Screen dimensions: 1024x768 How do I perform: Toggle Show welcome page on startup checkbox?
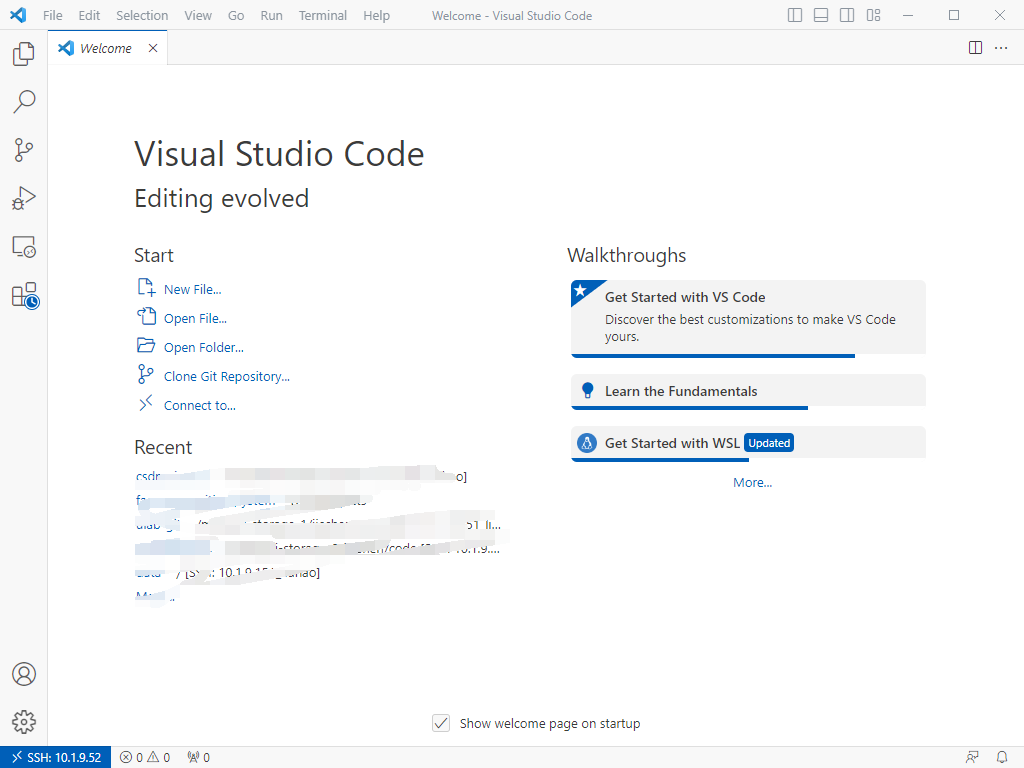pyautogui.click(x=441, y=723)
